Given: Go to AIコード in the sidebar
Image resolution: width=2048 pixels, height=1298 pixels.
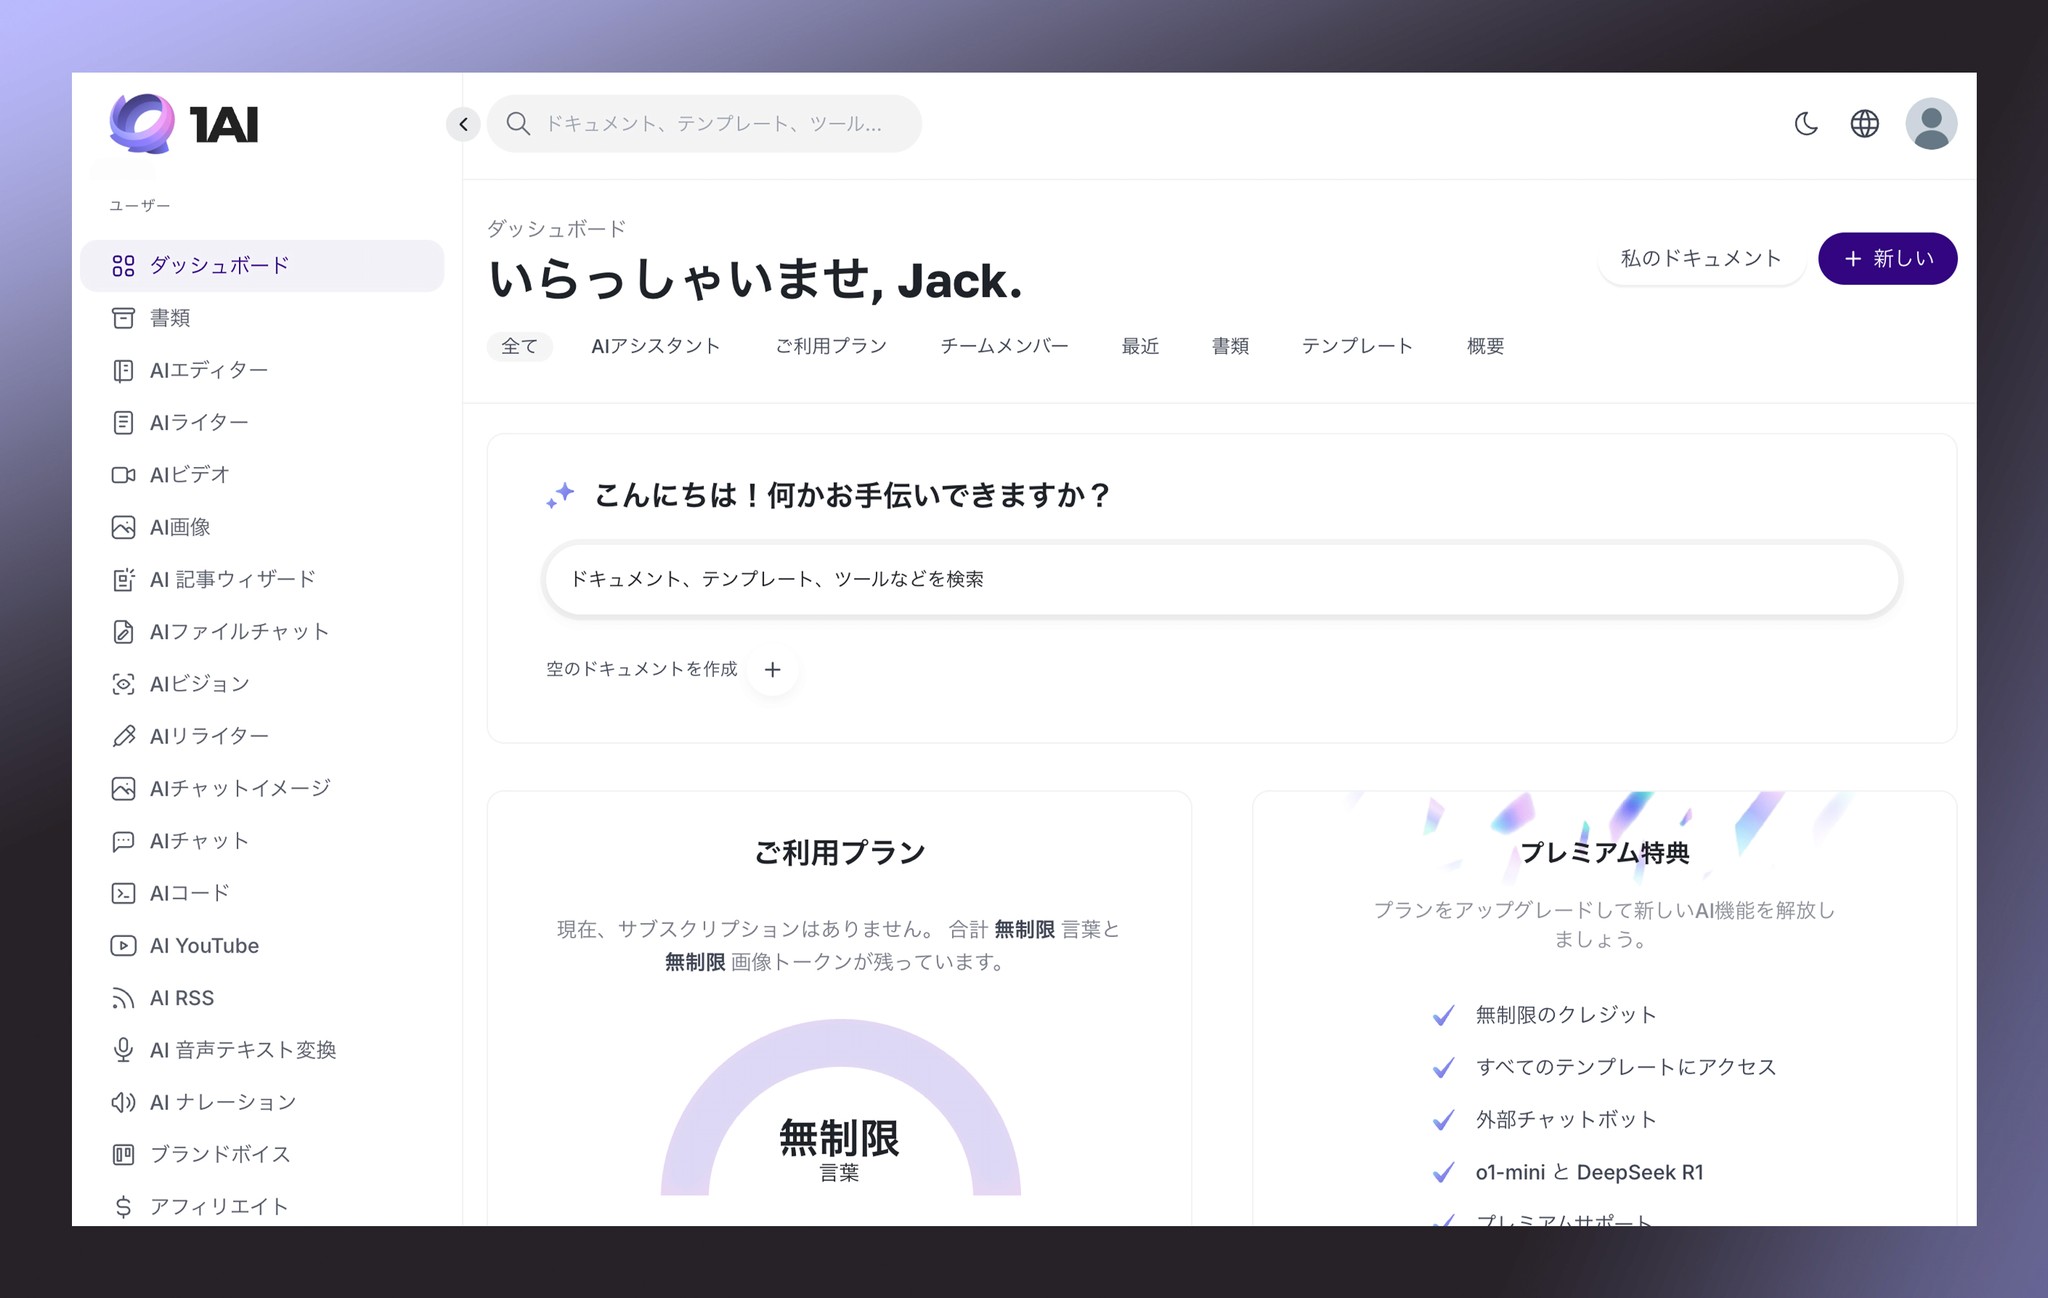Looking at the screenshot, I should click(190, 893).
